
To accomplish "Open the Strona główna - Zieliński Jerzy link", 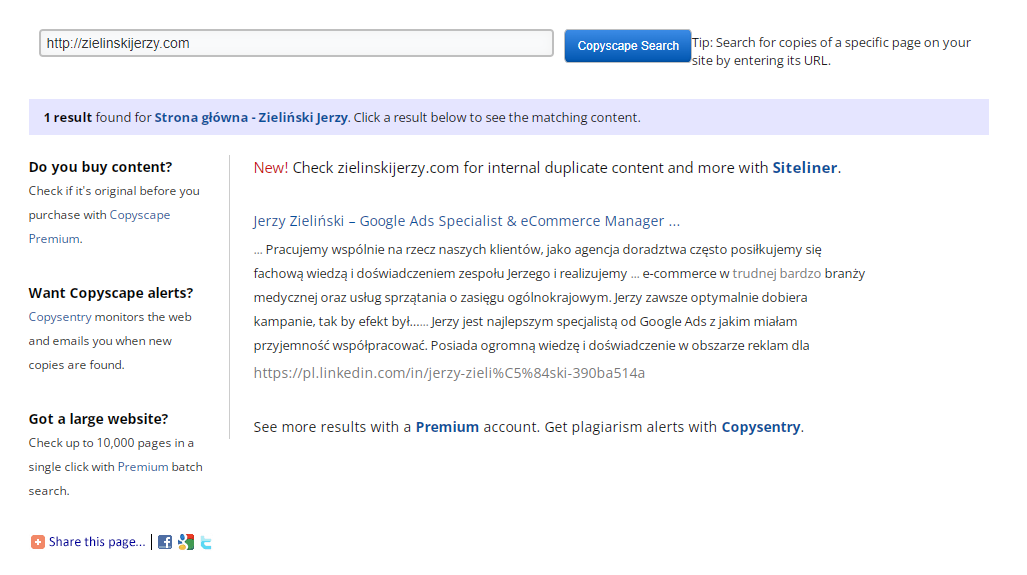I will coord(251,118).
